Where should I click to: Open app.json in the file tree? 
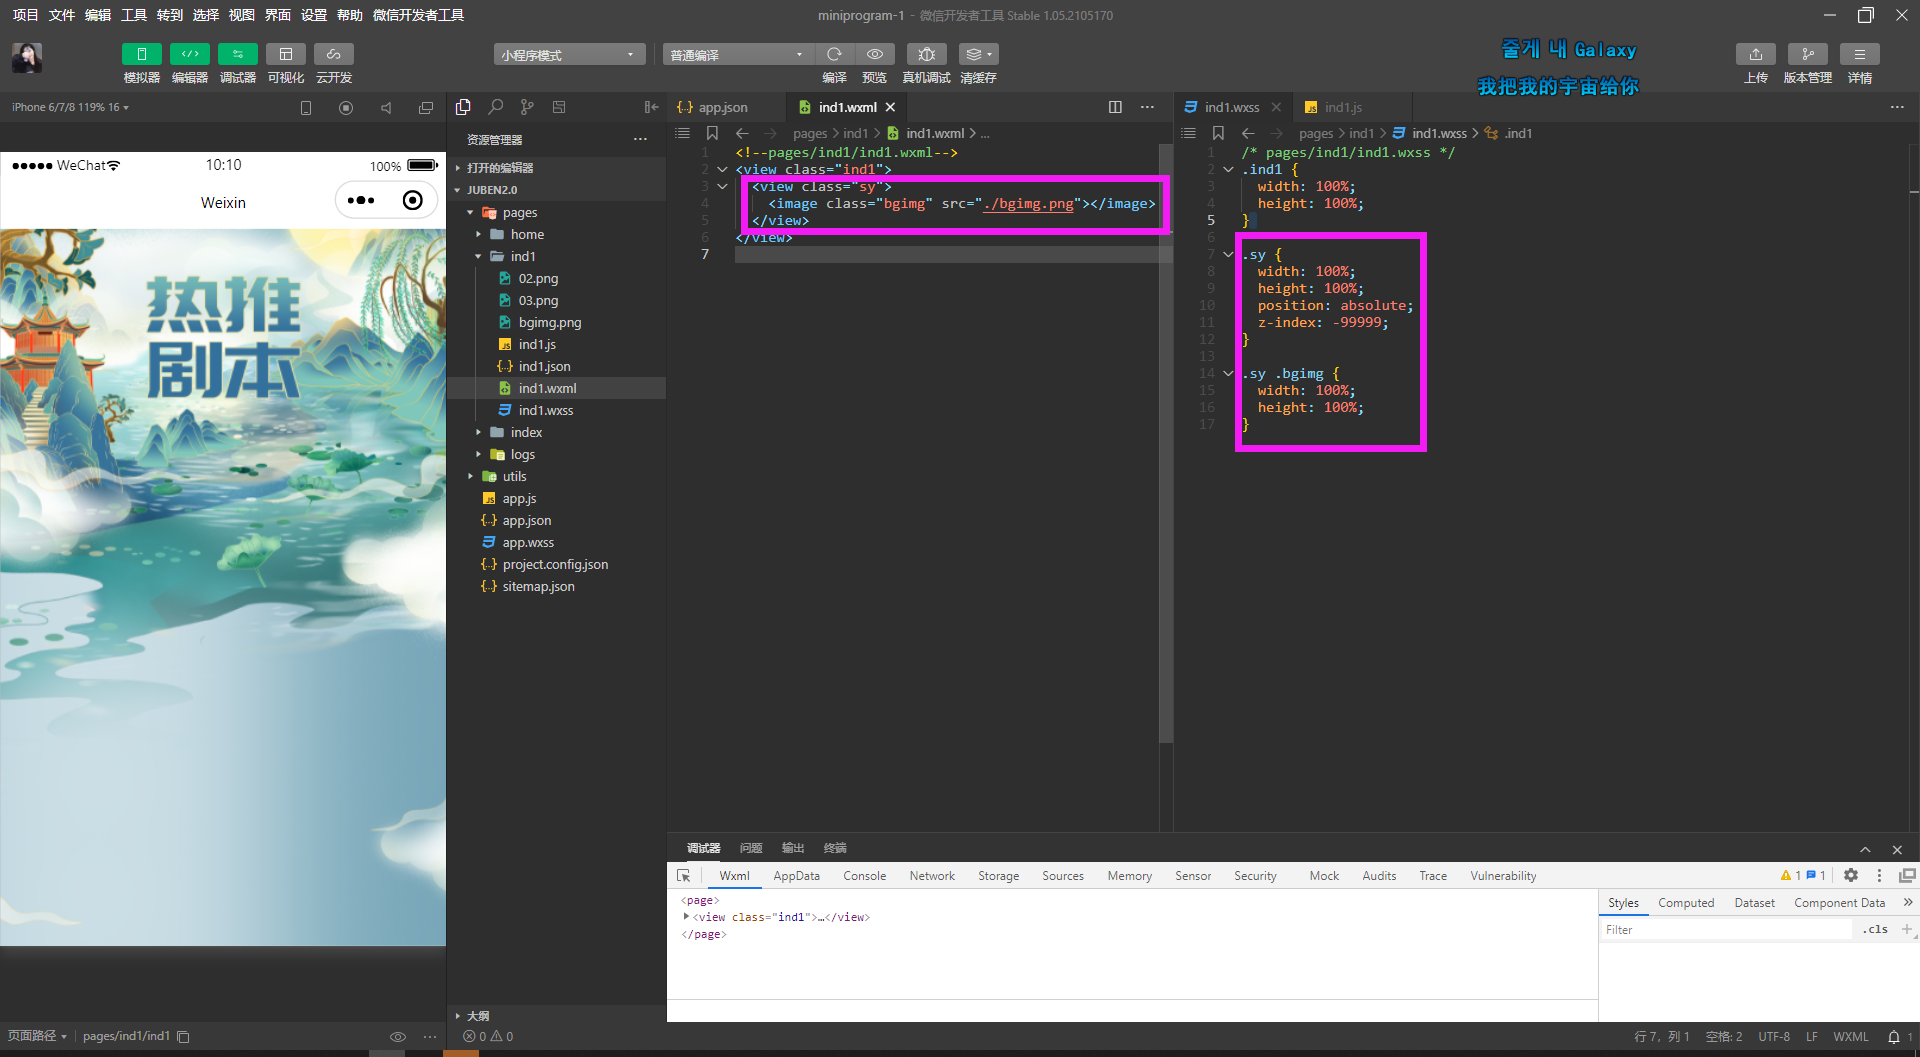click(556, 520)
